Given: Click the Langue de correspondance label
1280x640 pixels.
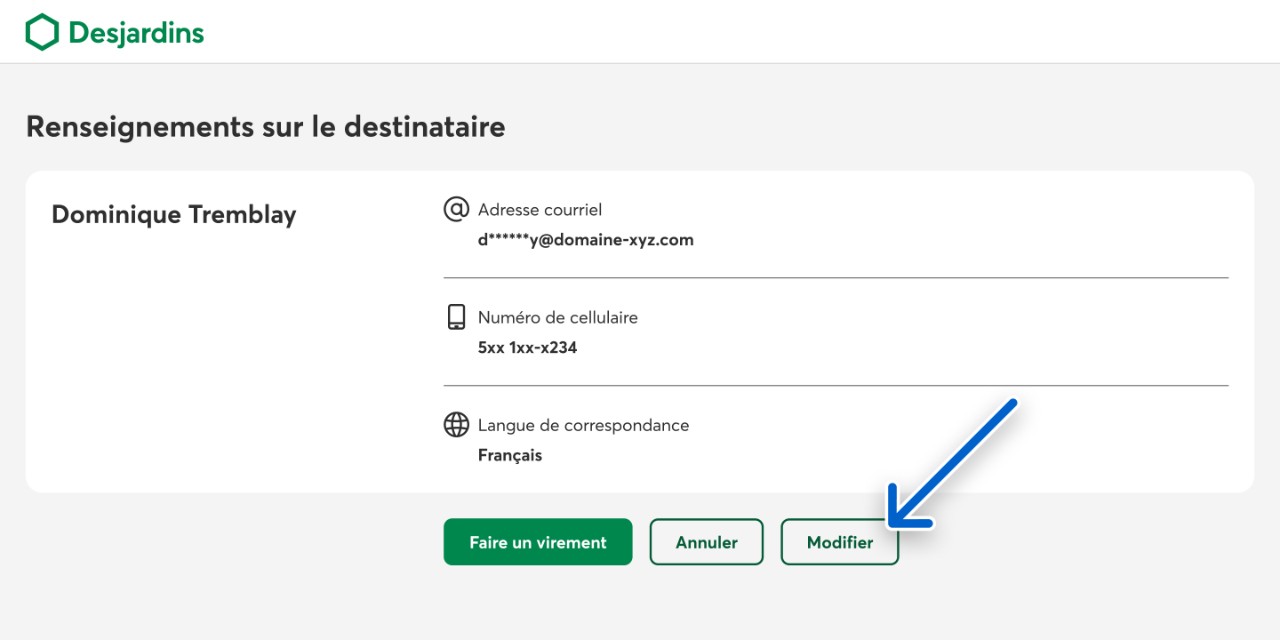Looking at the screenshot, I should pyautogui.click(x=583, y=425).
